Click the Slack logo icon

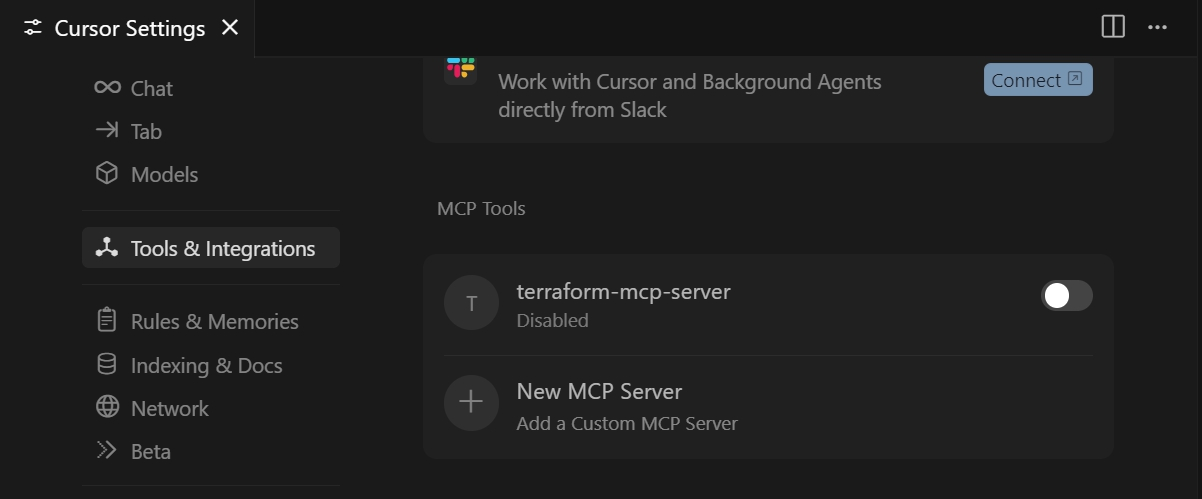click(x=461, y=68)
